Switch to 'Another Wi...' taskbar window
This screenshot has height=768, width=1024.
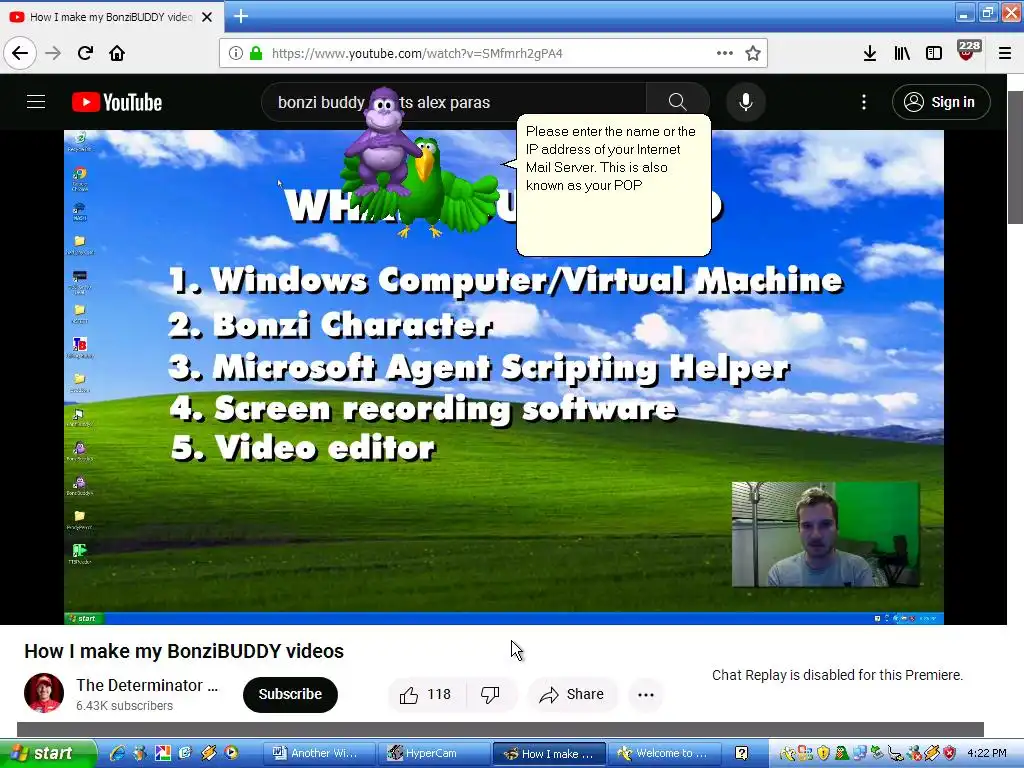320,754
